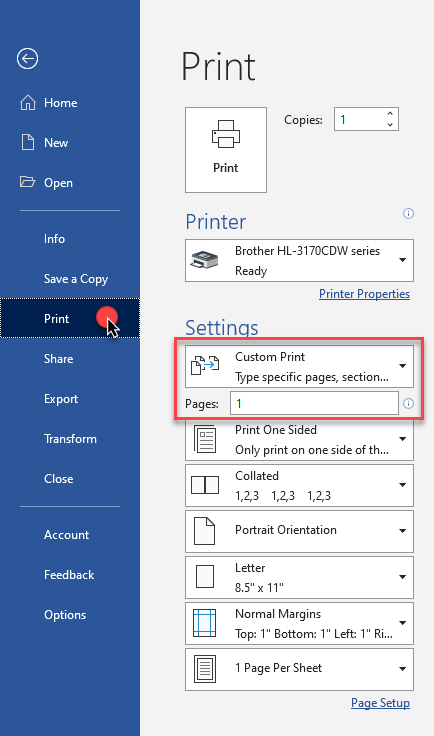Click into the Pages input field

point(314,403)
